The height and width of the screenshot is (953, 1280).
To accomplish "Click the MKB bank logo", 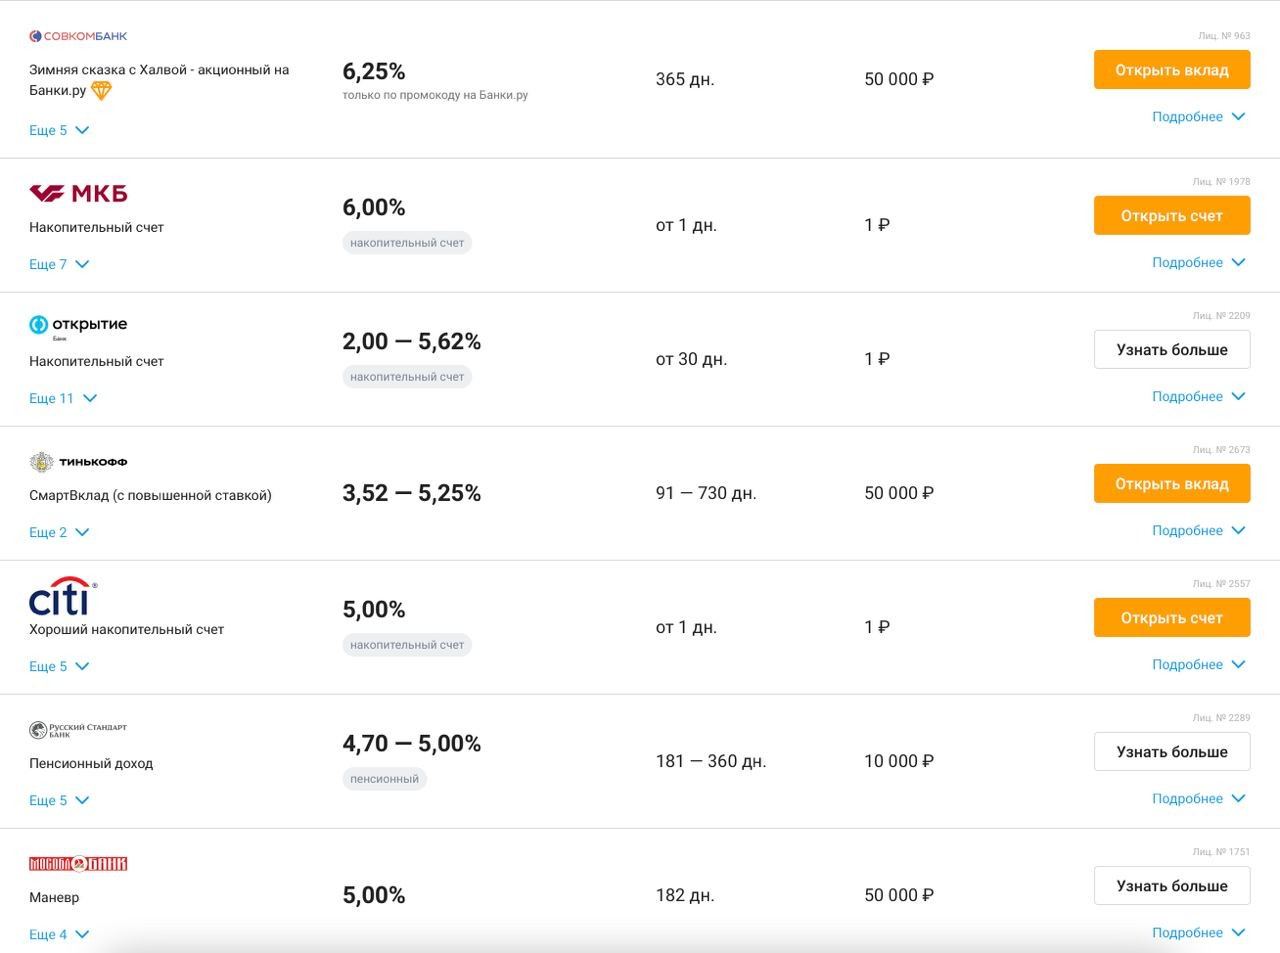I will pyautogui.click(x=78, y=193).
